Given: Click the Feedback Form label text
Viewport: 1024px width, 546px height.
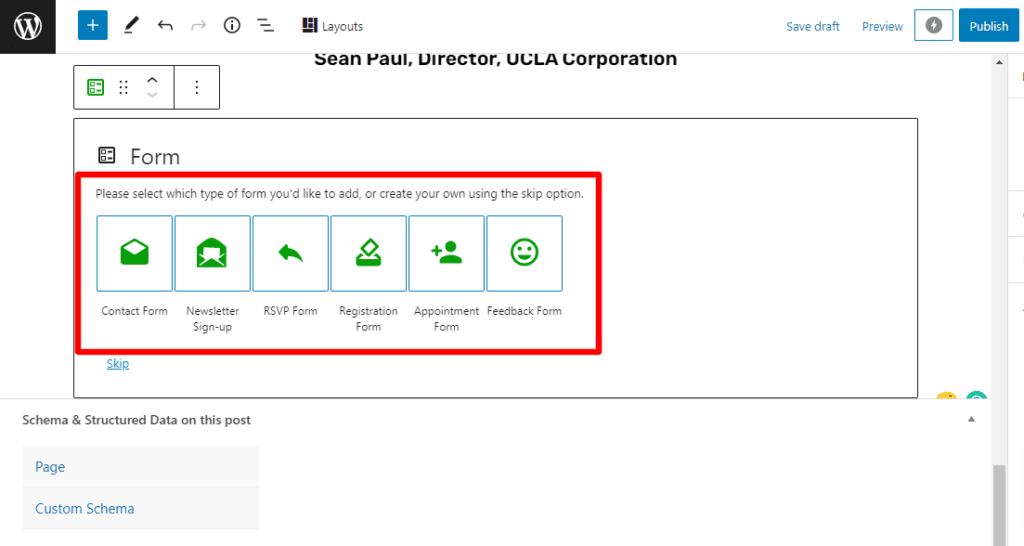Looking at the screenshot, I should point(524,311).
